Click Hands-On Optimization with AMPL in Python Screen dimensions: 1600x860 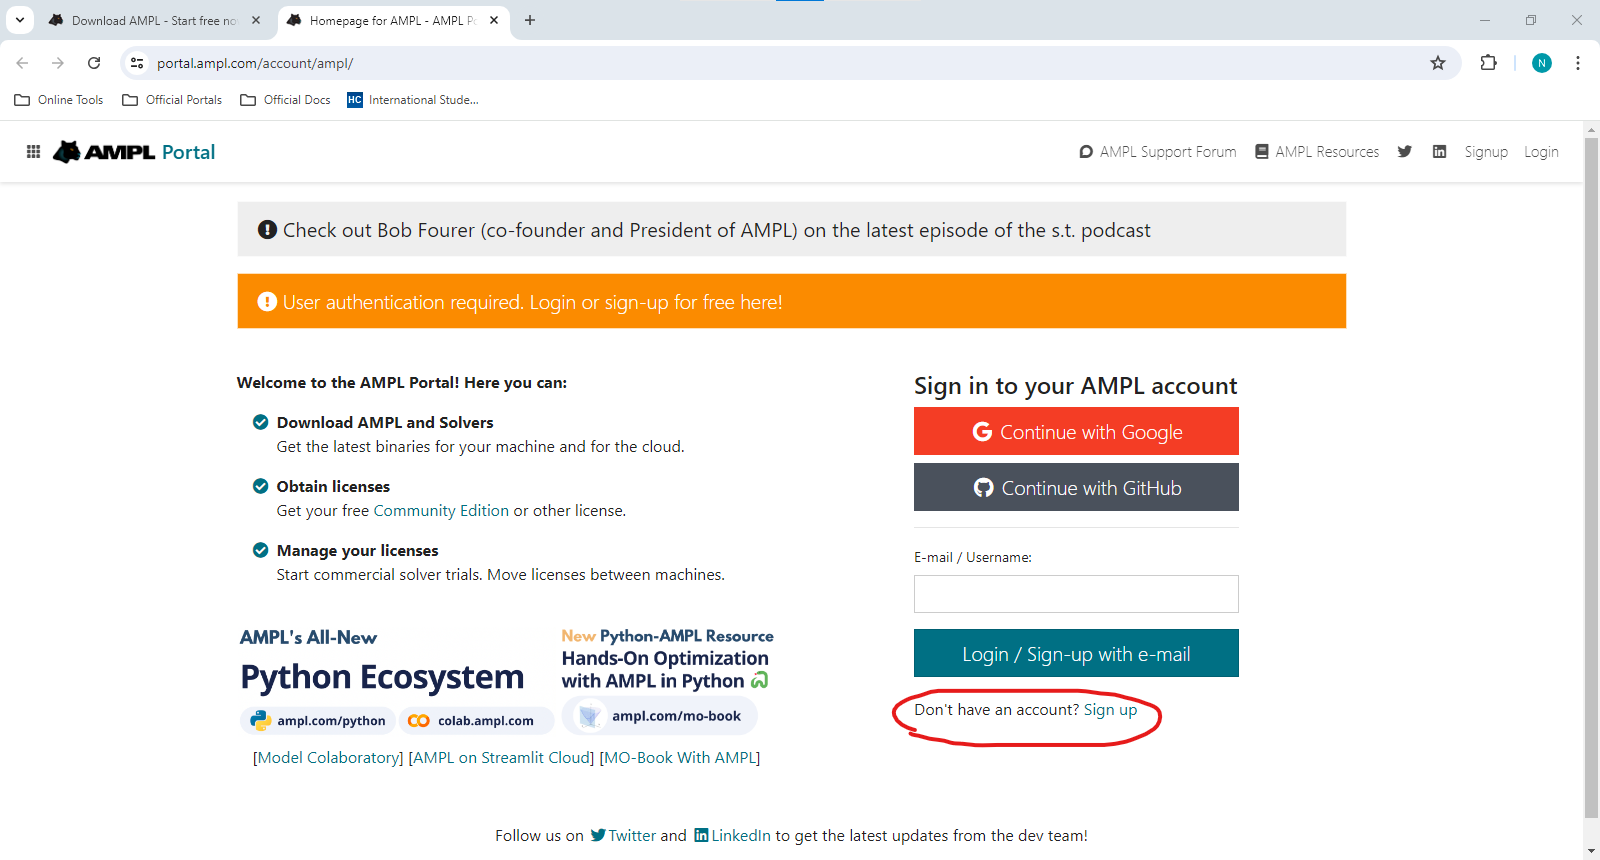pos(665,670)
